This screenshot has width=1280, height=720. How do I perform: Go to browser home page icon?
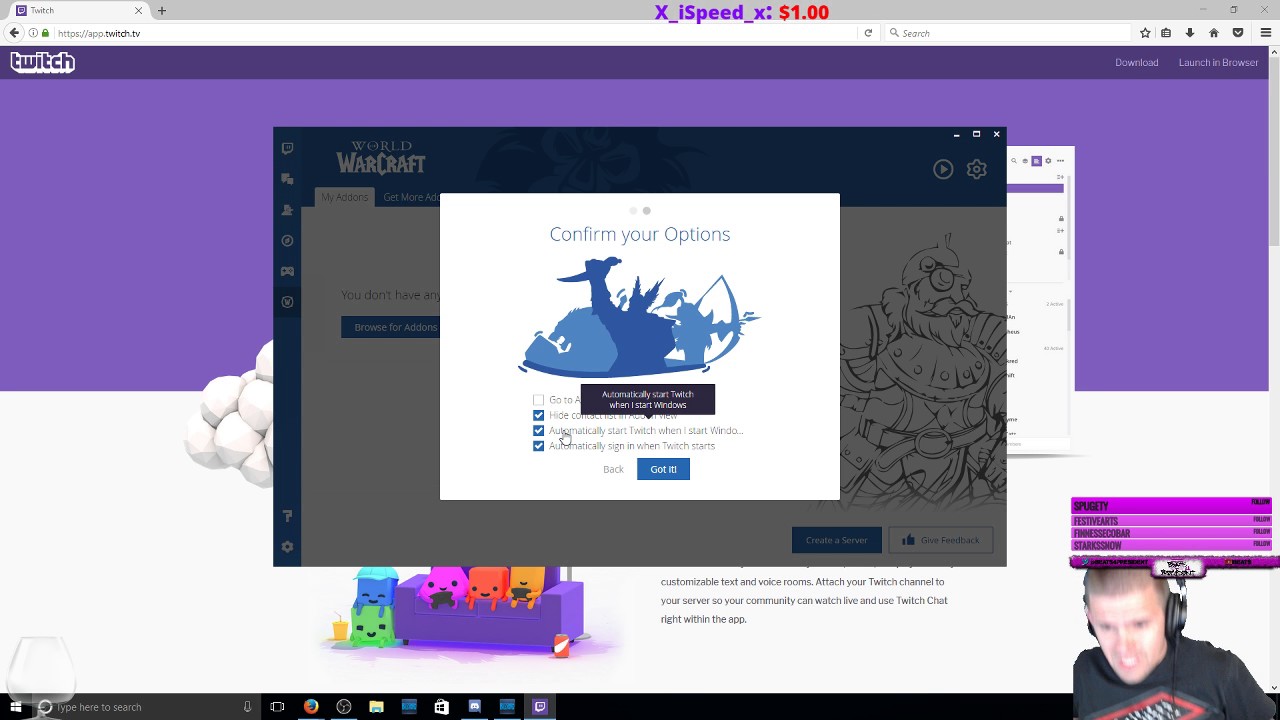click(x=1214, y=33)
